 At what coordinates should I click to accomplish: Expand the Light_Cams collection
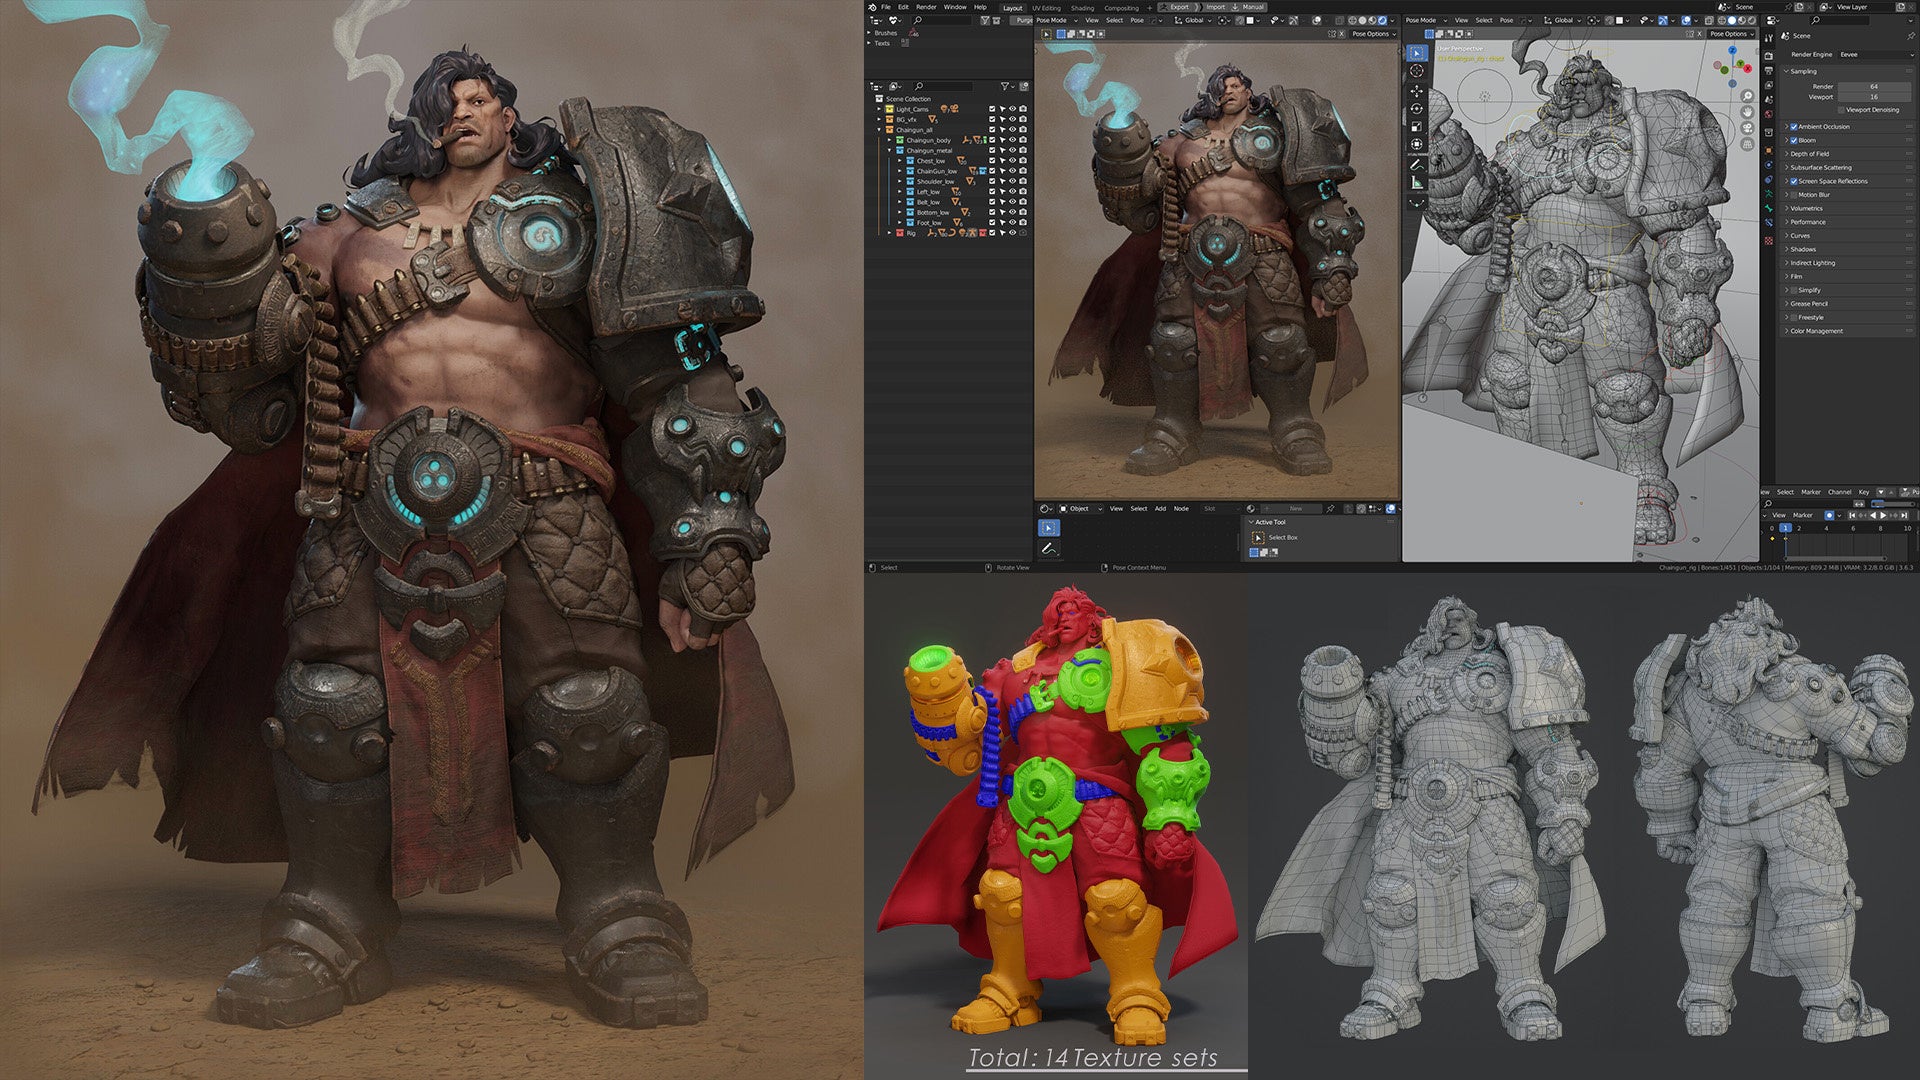880,109
